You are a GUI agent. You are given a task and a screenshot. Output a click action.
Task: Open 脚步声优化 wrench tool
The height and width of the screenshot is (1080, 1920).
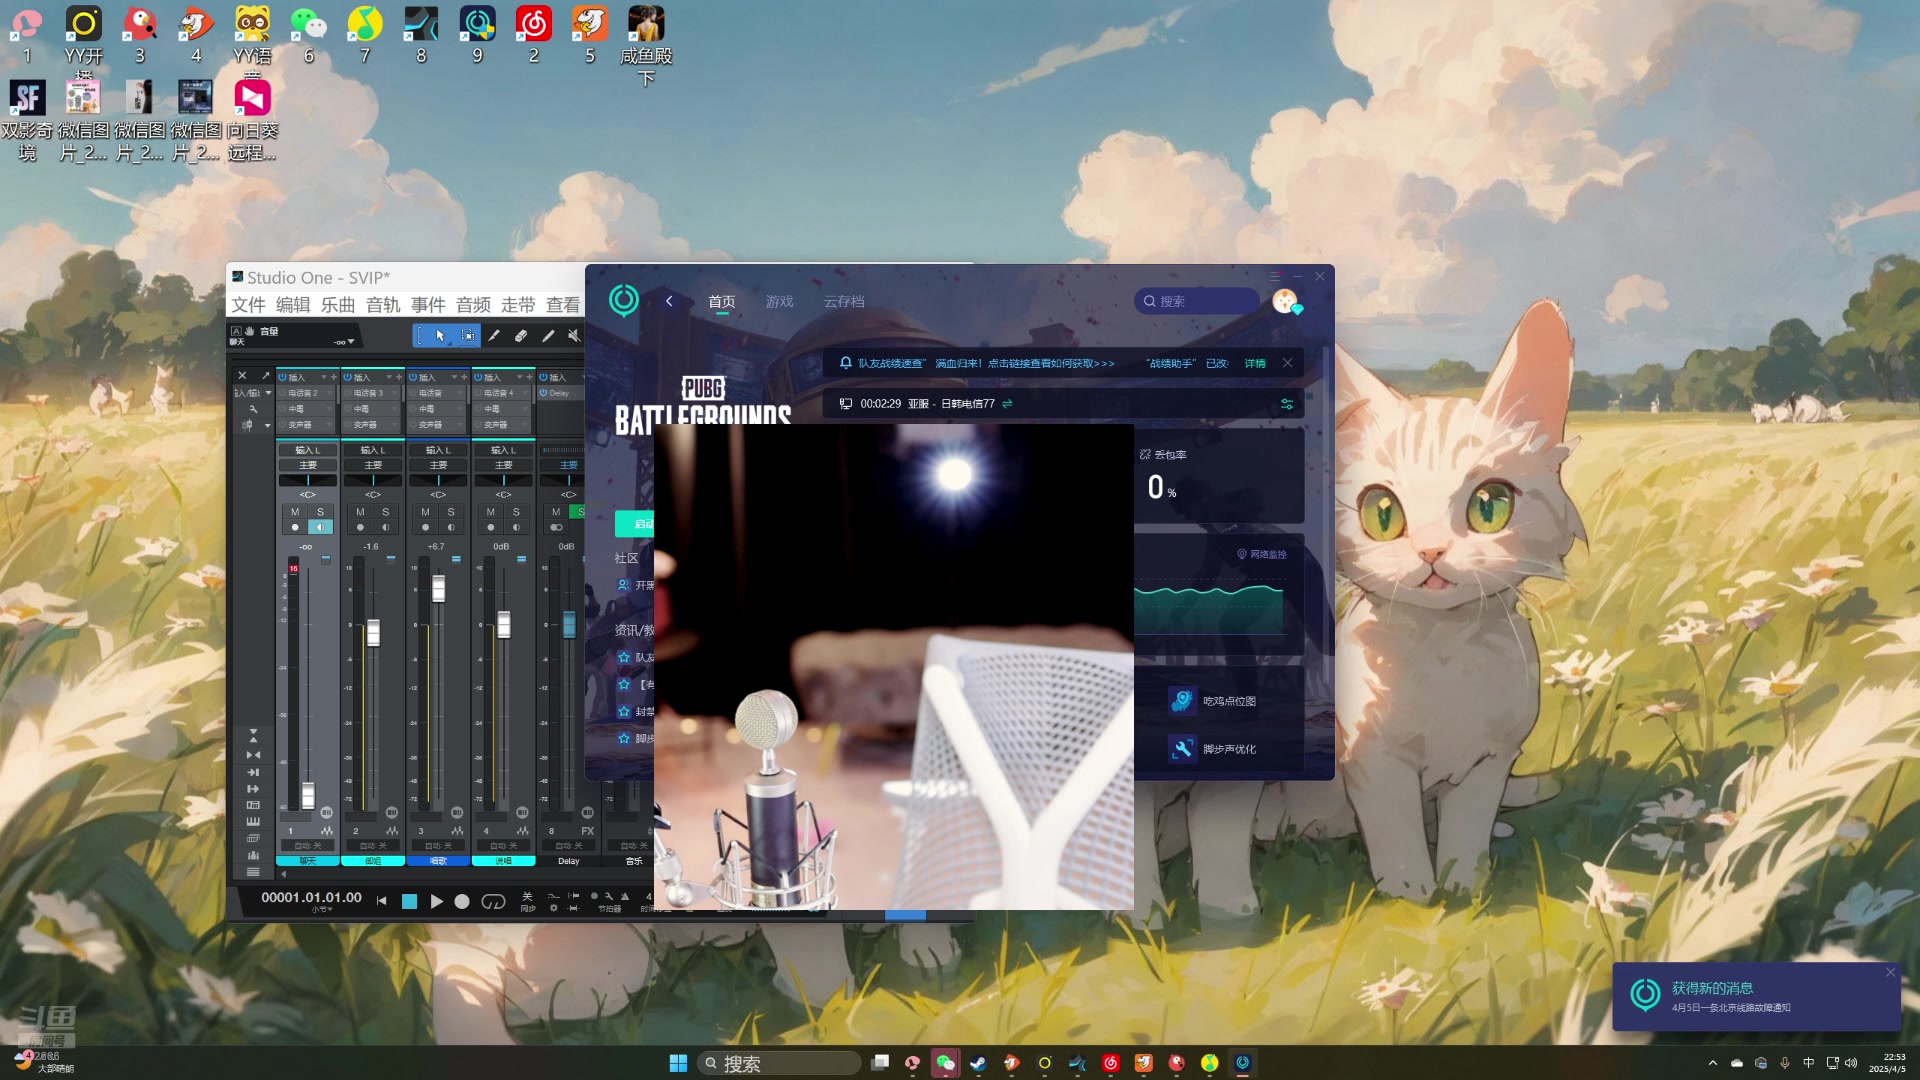click(1182, 749)
